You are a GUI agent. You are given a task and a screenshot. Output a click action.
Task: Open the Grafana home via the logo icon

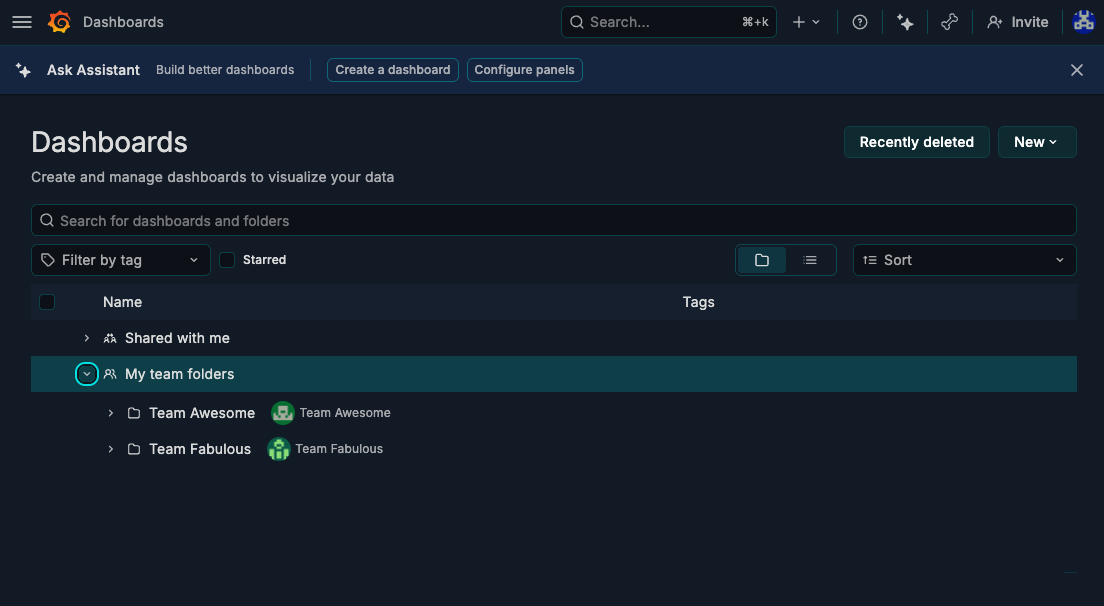coord(59,21)
